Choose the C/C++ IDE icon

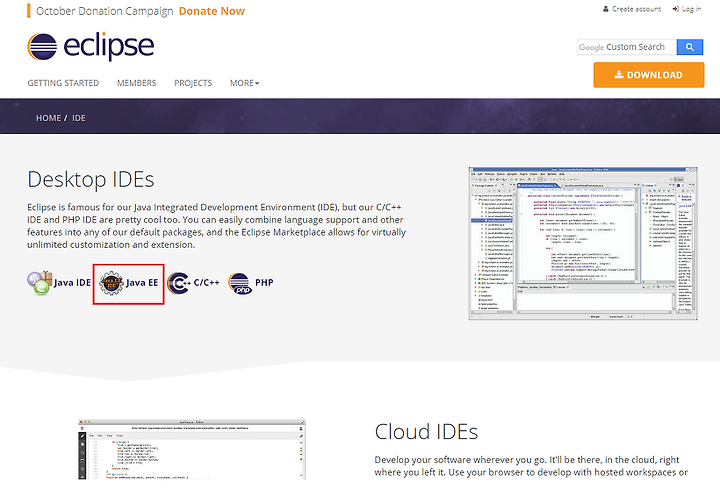pyautogui.click(x=179, y=283)
